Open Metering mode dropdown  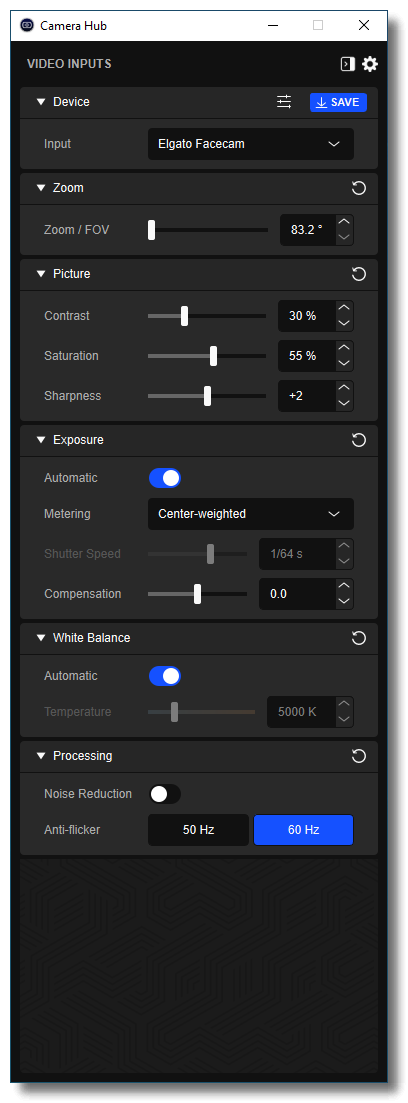coord(250,514)
